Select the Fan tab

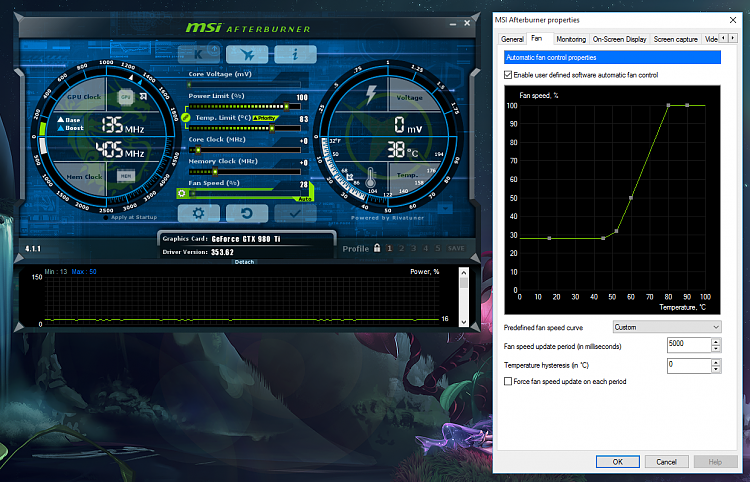click(x=537, y=38)
